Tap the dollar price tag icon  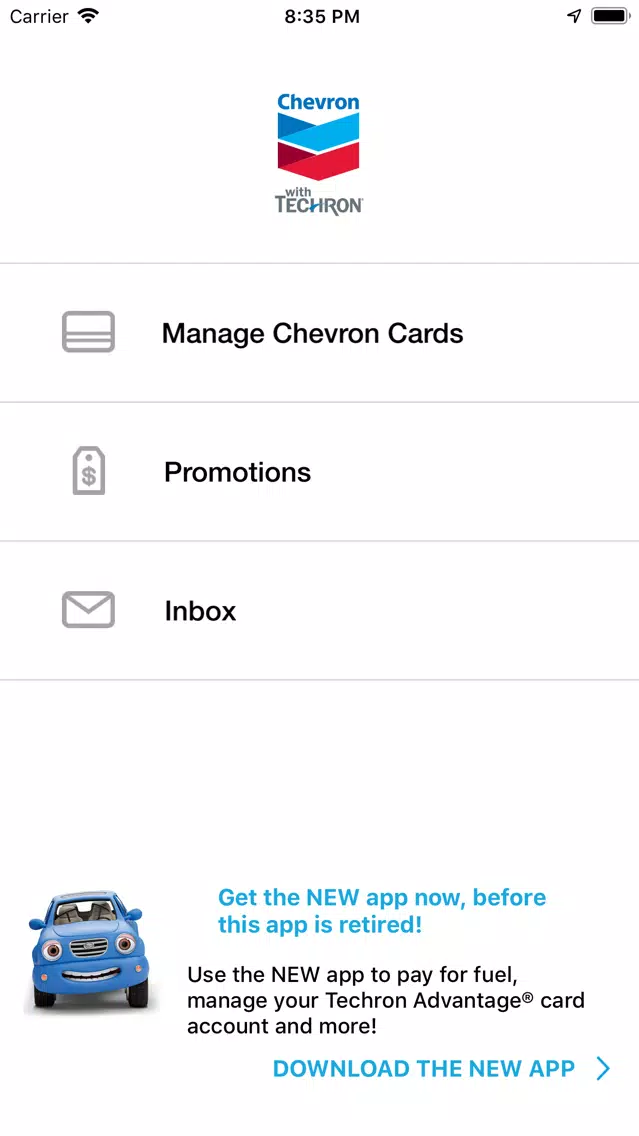(x=89, y=471)
